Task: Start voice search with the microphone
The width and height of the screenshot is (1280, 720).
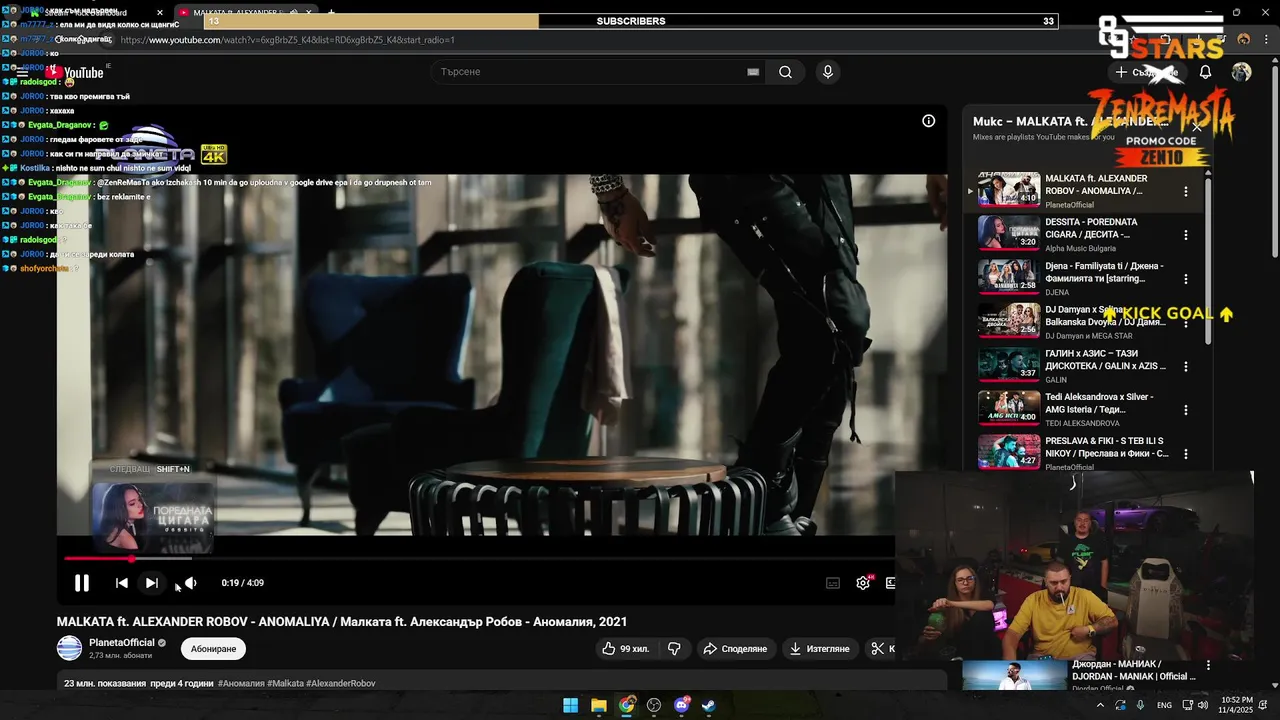Action: pos(827,72)
